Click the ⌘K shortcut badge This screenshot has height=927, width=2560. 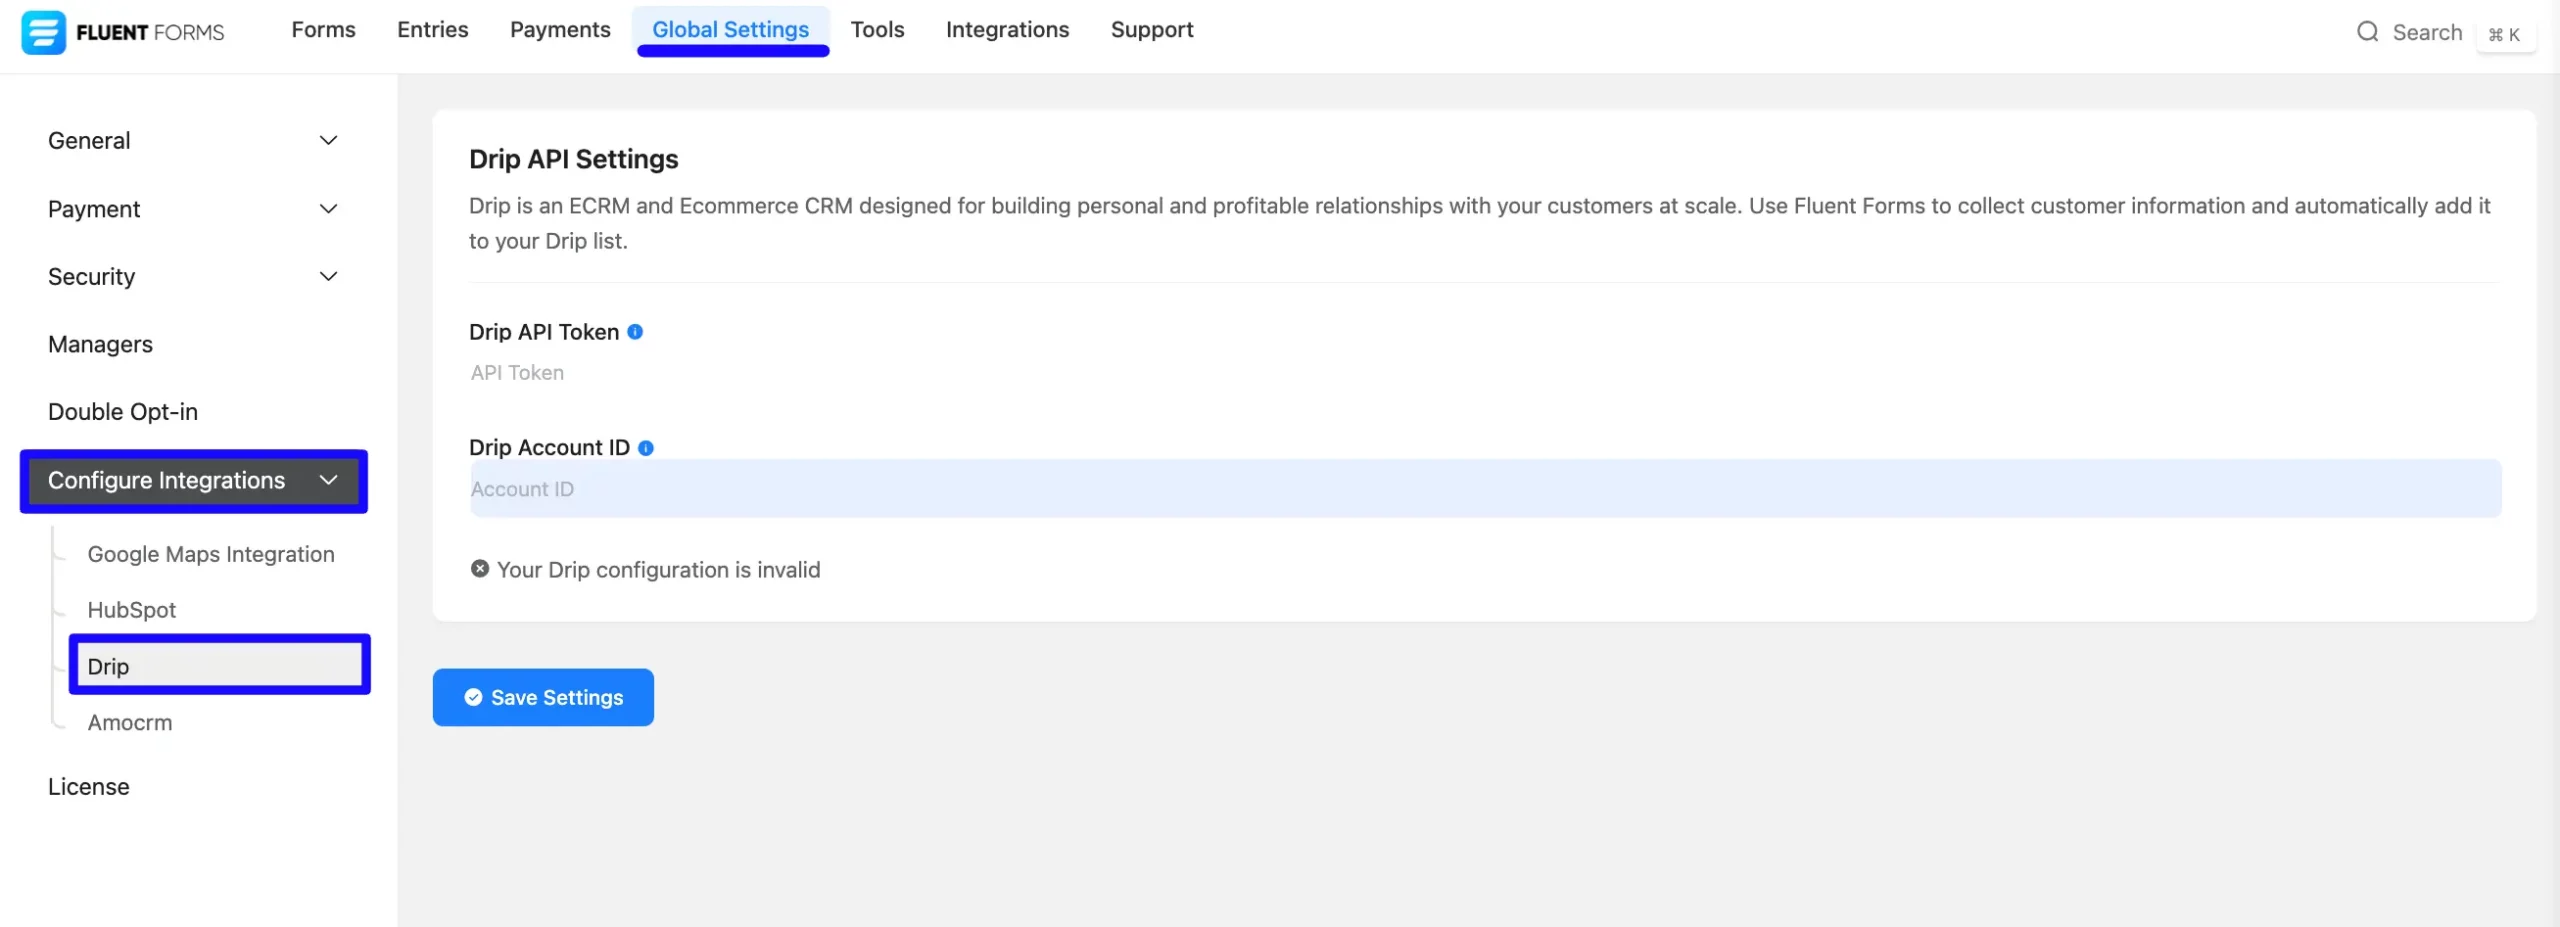(x=2505, y=34)
